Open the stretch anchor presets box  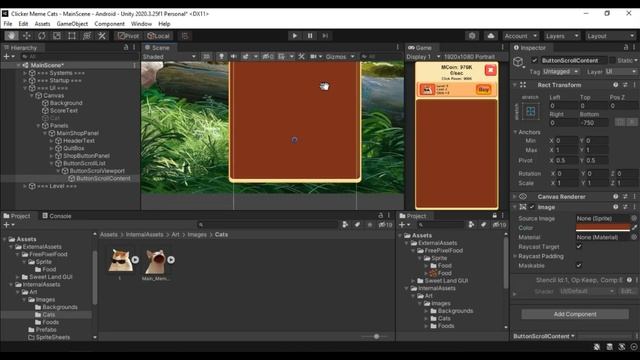pos(530,111)
